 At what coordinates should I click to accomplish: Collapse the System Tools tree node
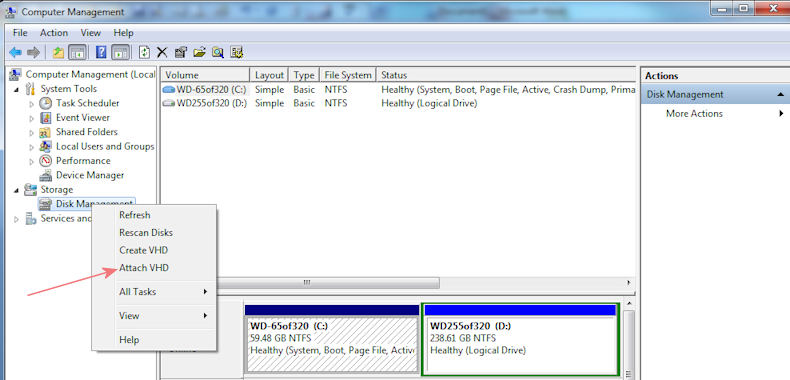click(x=17, y=89)
